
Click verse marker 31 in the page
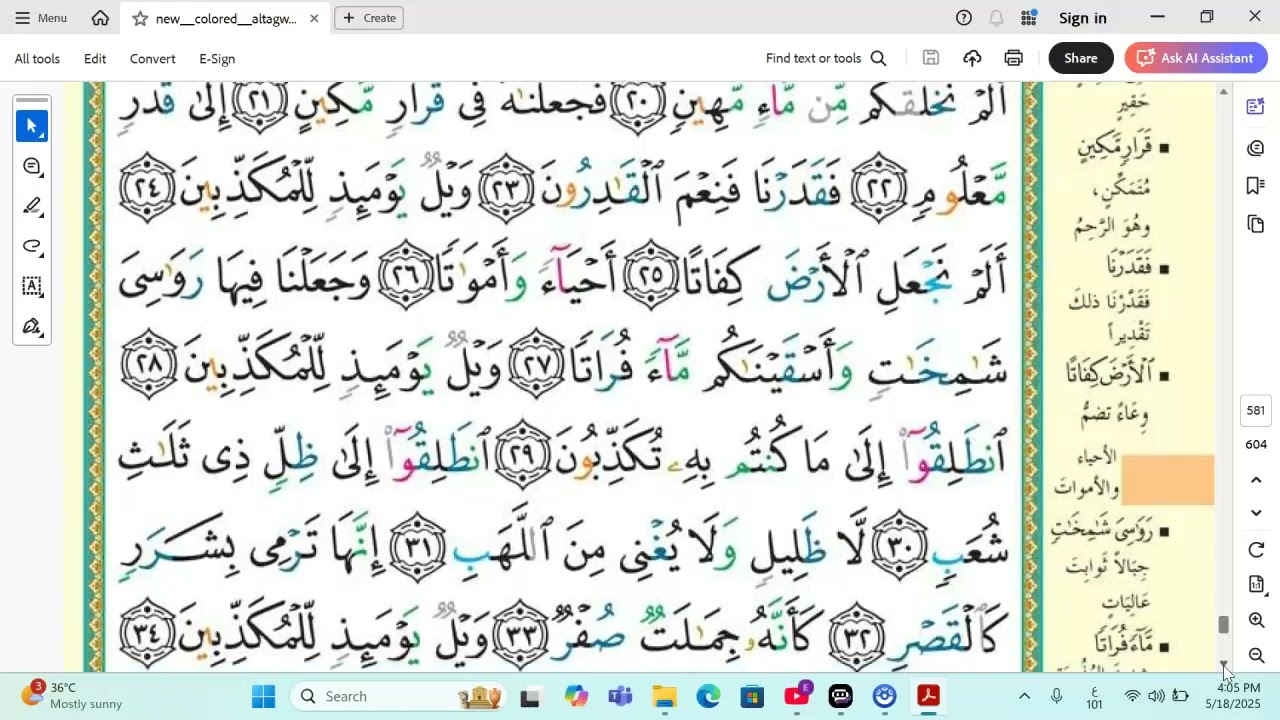click(417, 547)
